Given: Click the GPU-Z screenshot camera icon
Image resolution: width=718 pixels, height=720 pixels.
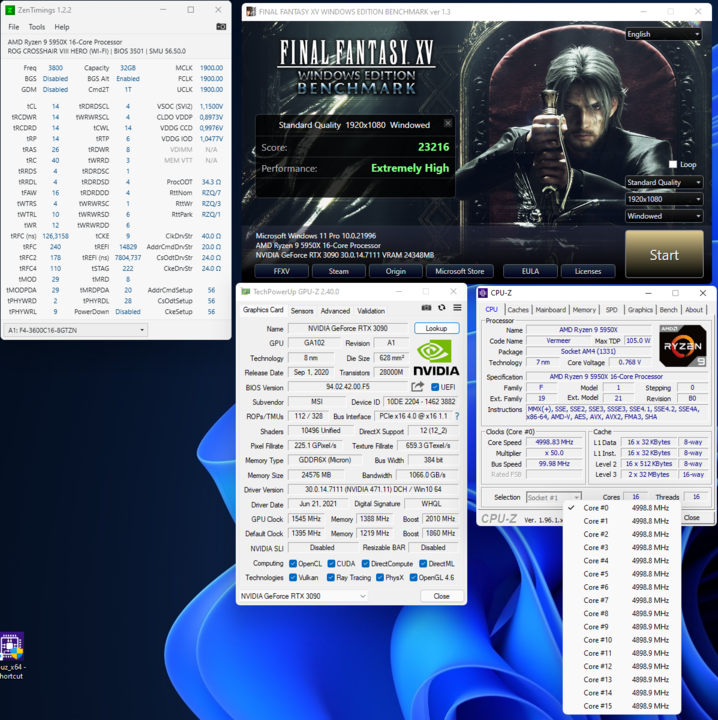Looking at the screenshot, I should (427, 309).
